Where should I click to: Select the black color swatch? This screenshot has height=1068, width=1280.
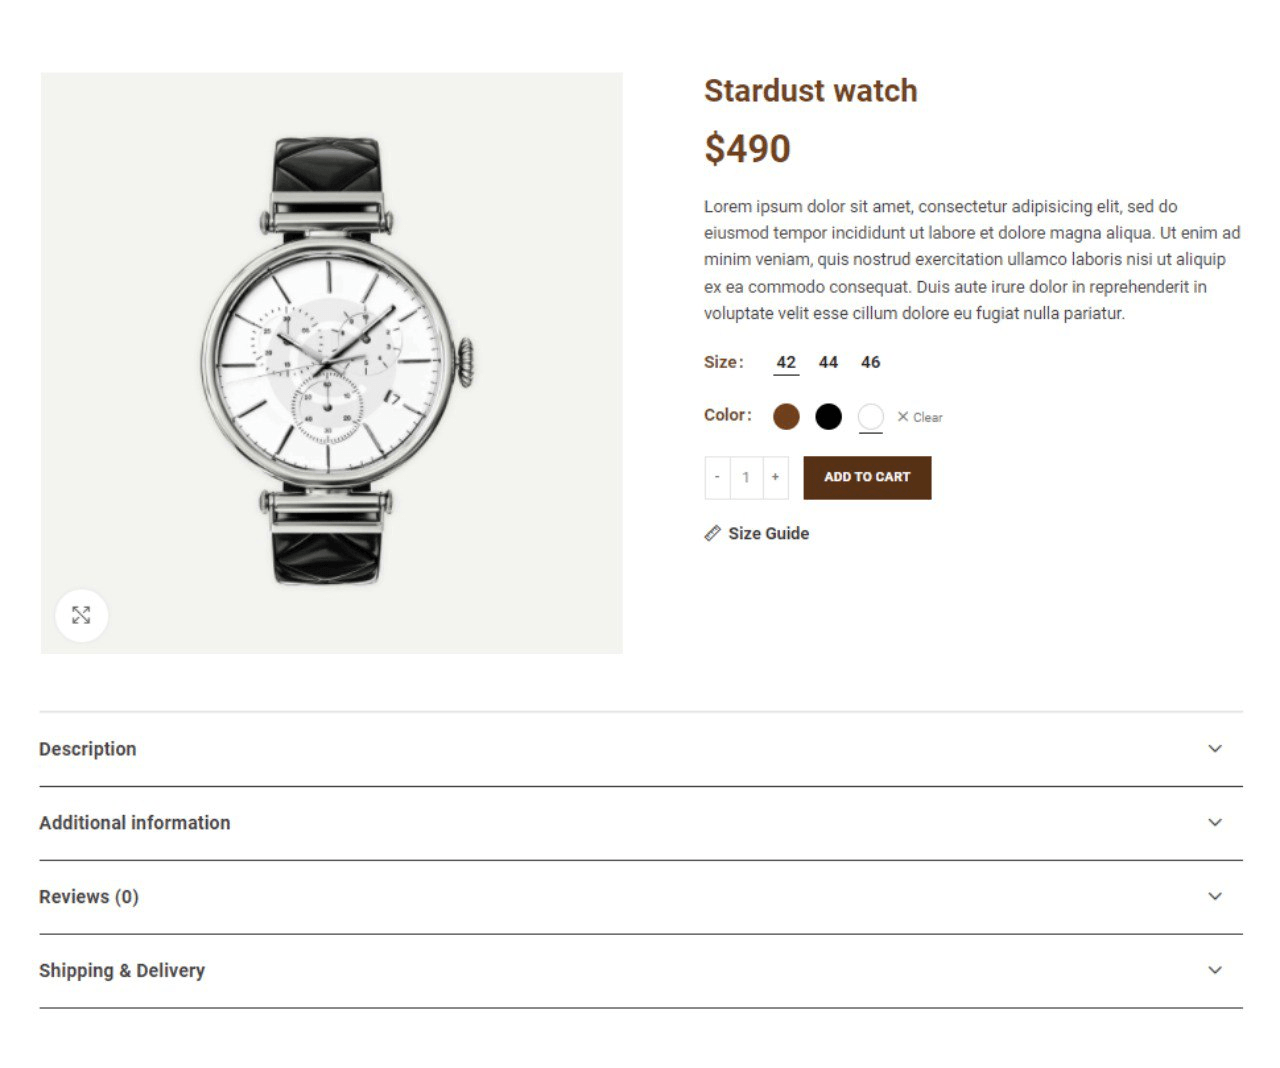[828, 417]
